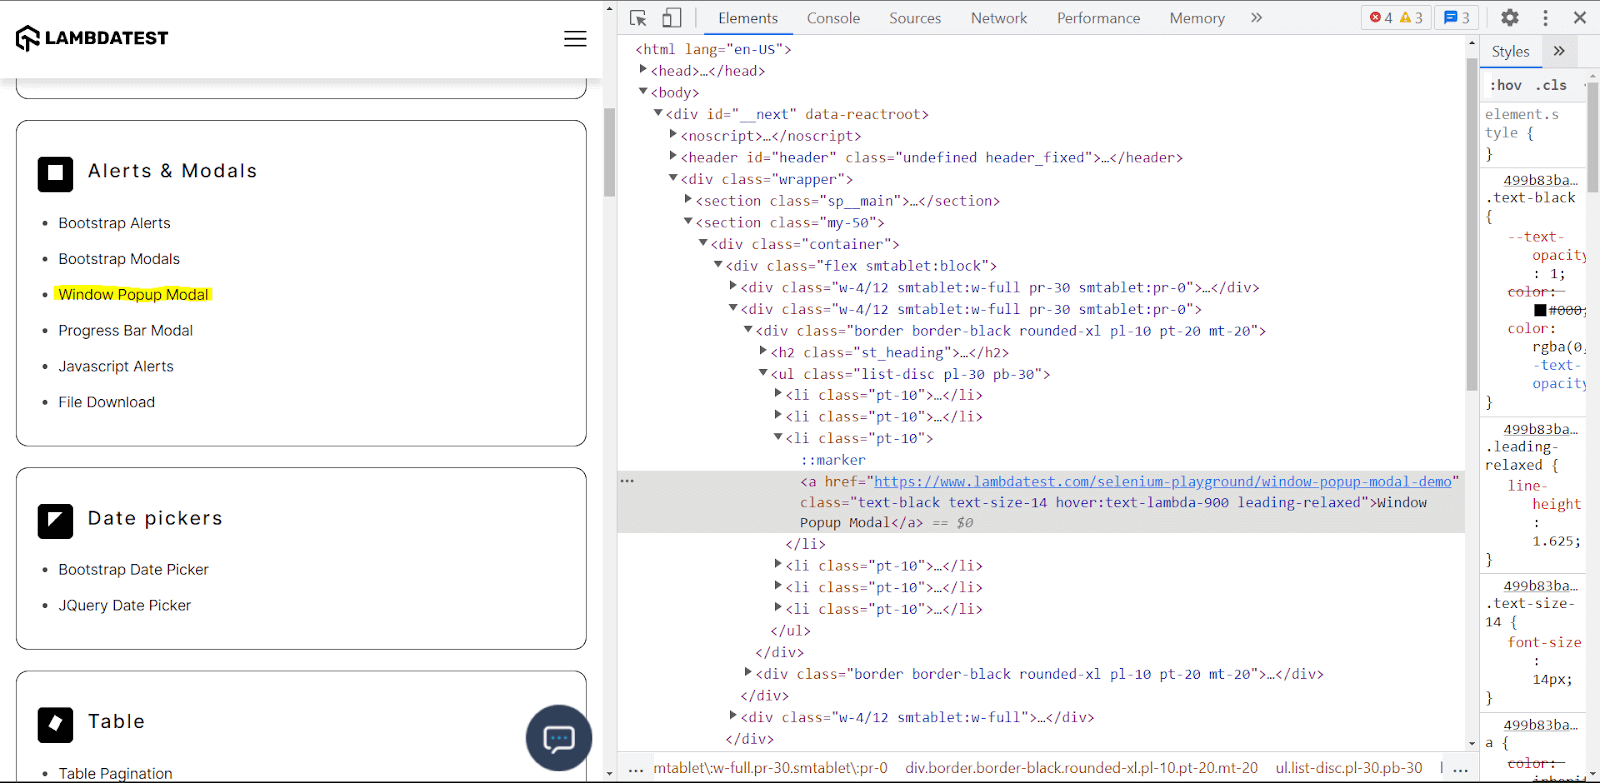Open the chat support bubble

558,738
